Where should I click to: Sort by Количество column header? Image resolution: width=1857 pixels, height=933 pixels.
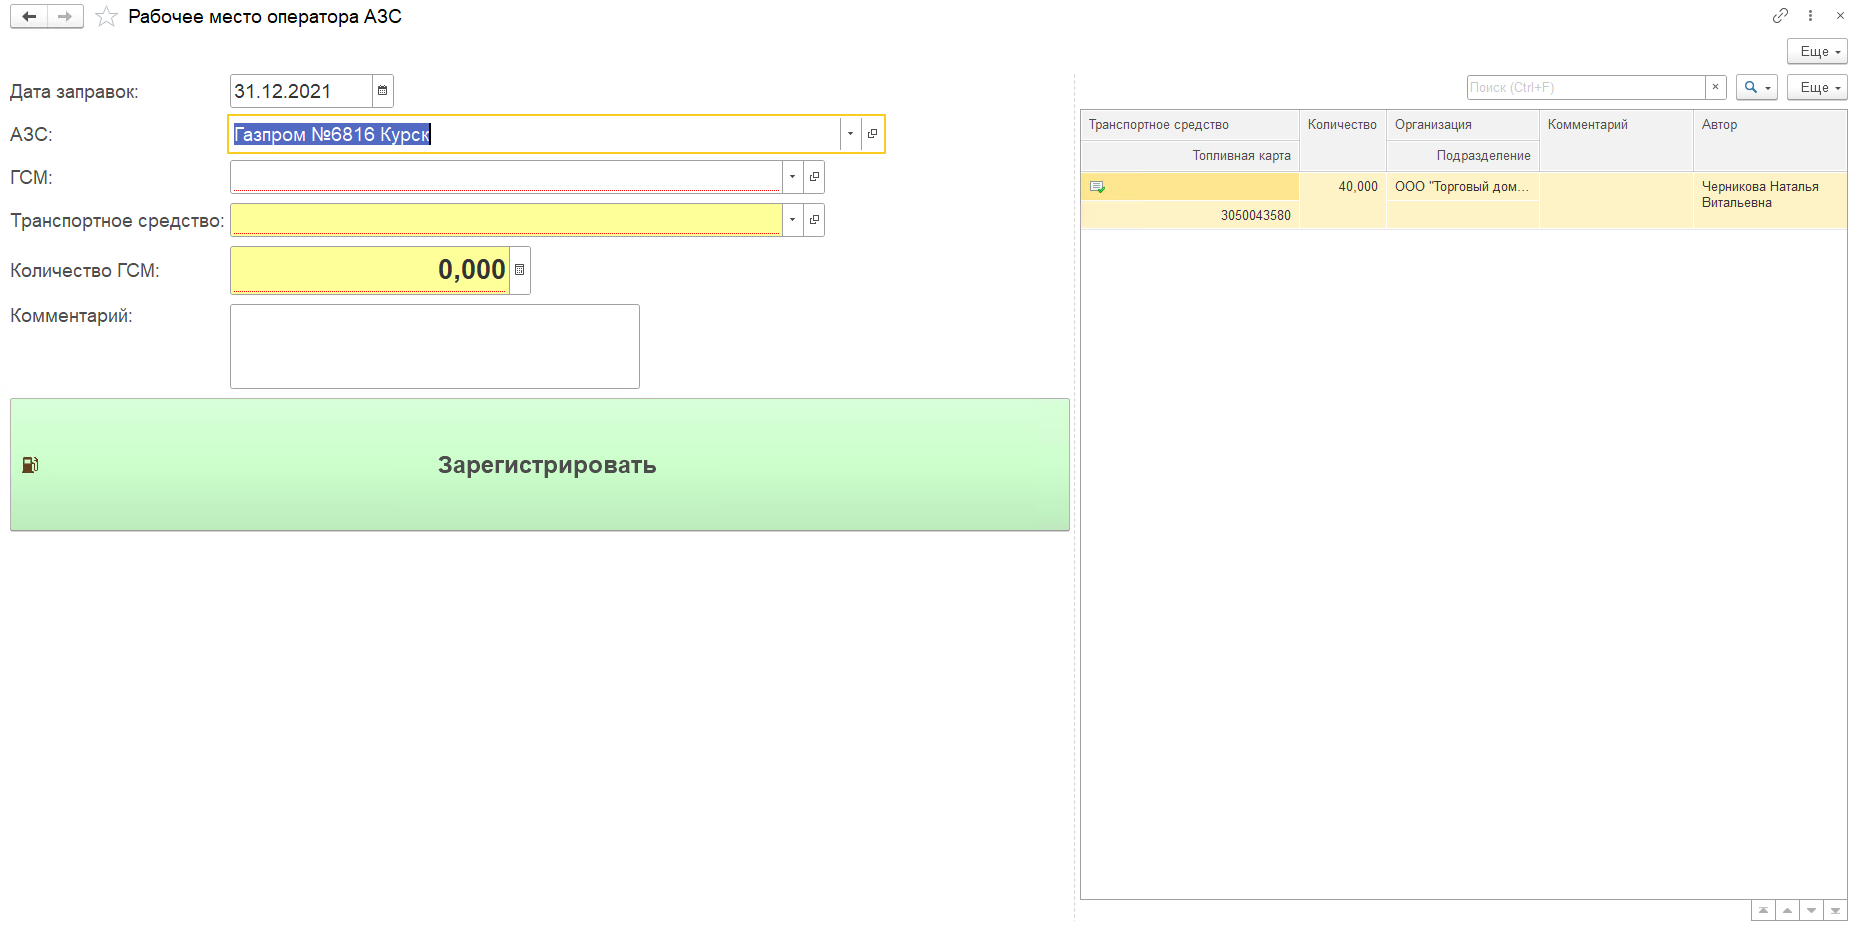(1341, 125)
